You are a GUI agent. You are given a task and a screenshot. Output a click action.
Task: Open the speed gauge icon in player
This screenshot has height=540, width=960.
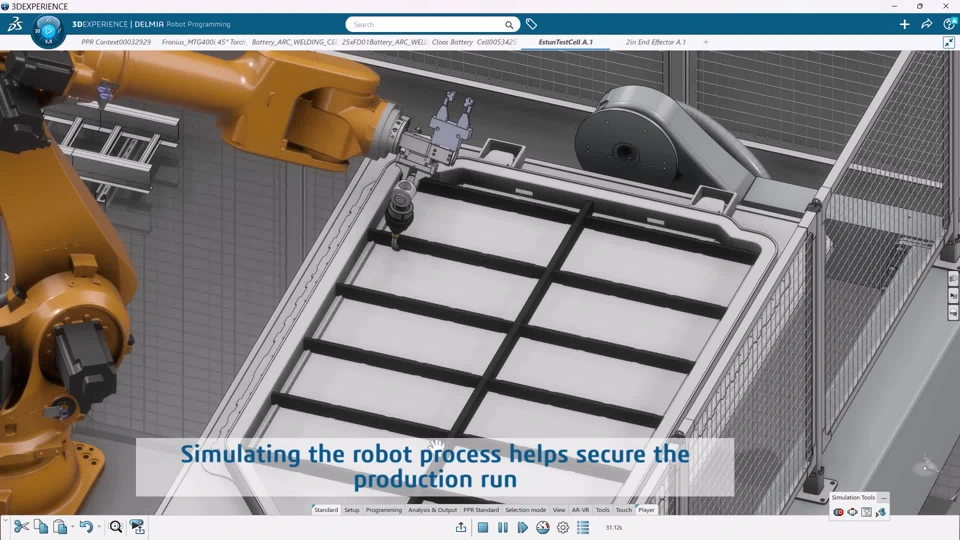tap(542, 527)
